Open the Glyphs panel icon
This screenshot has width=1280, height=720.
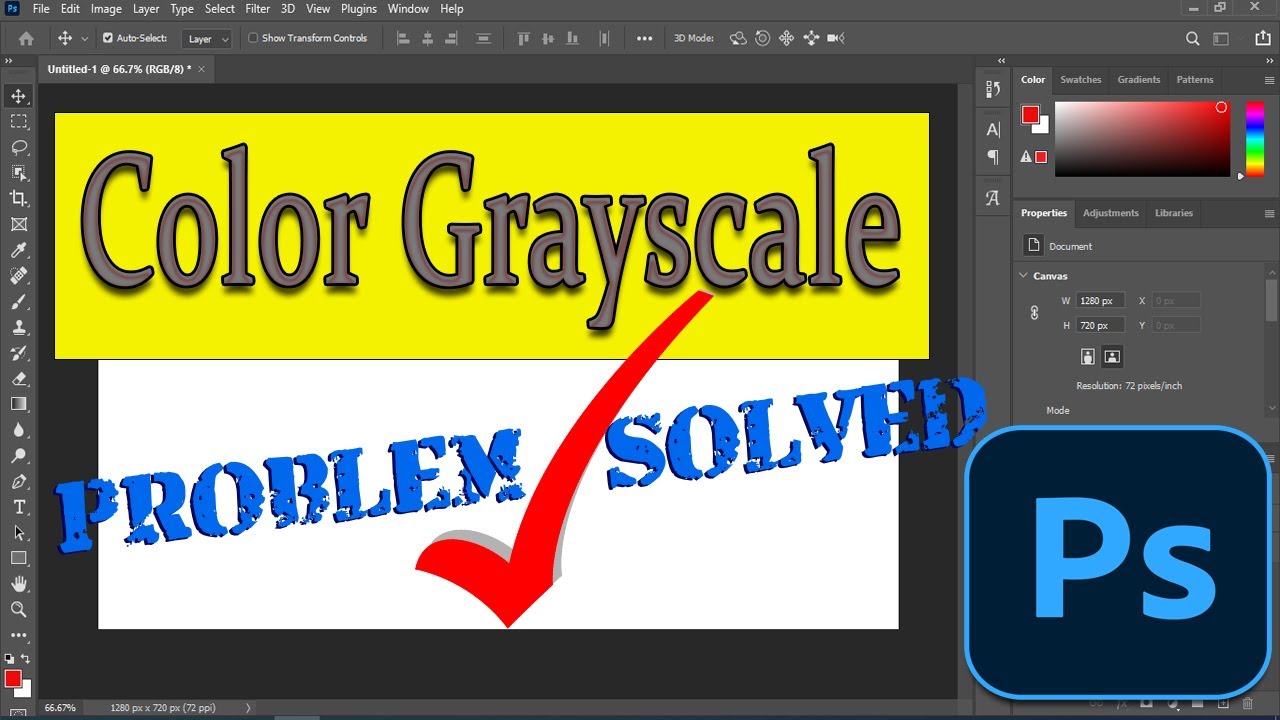pos(993,198)
